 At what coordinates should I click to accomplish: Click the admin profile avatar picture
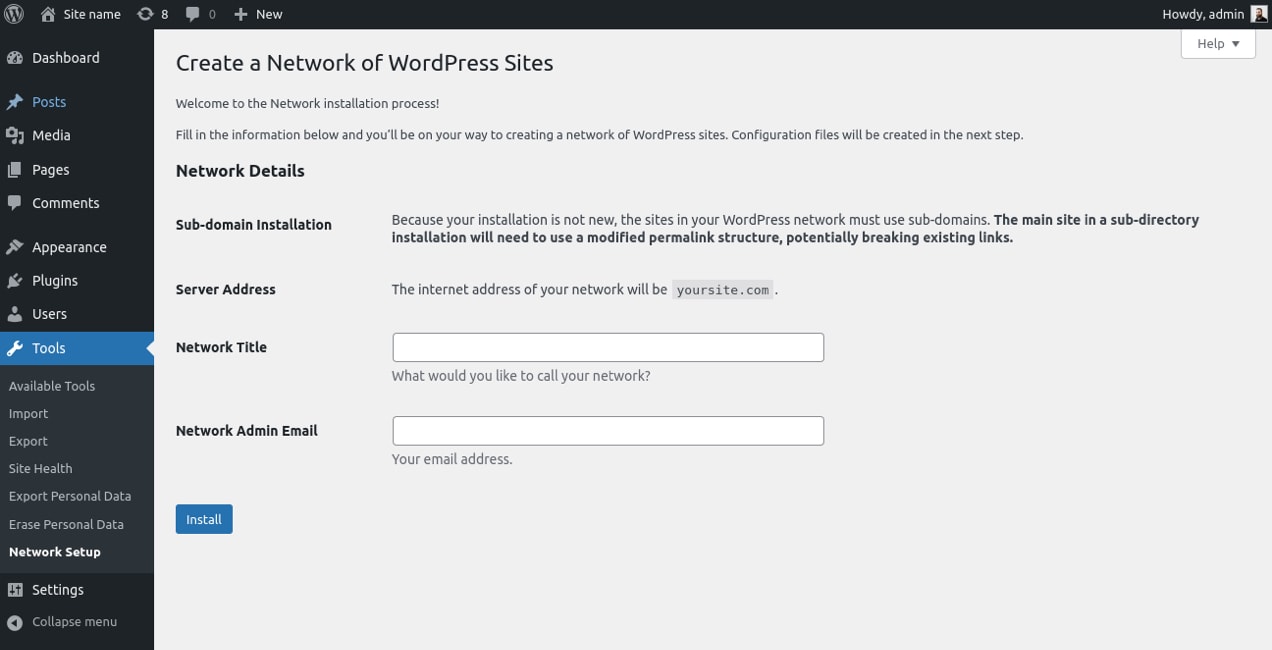point(1258,14)
